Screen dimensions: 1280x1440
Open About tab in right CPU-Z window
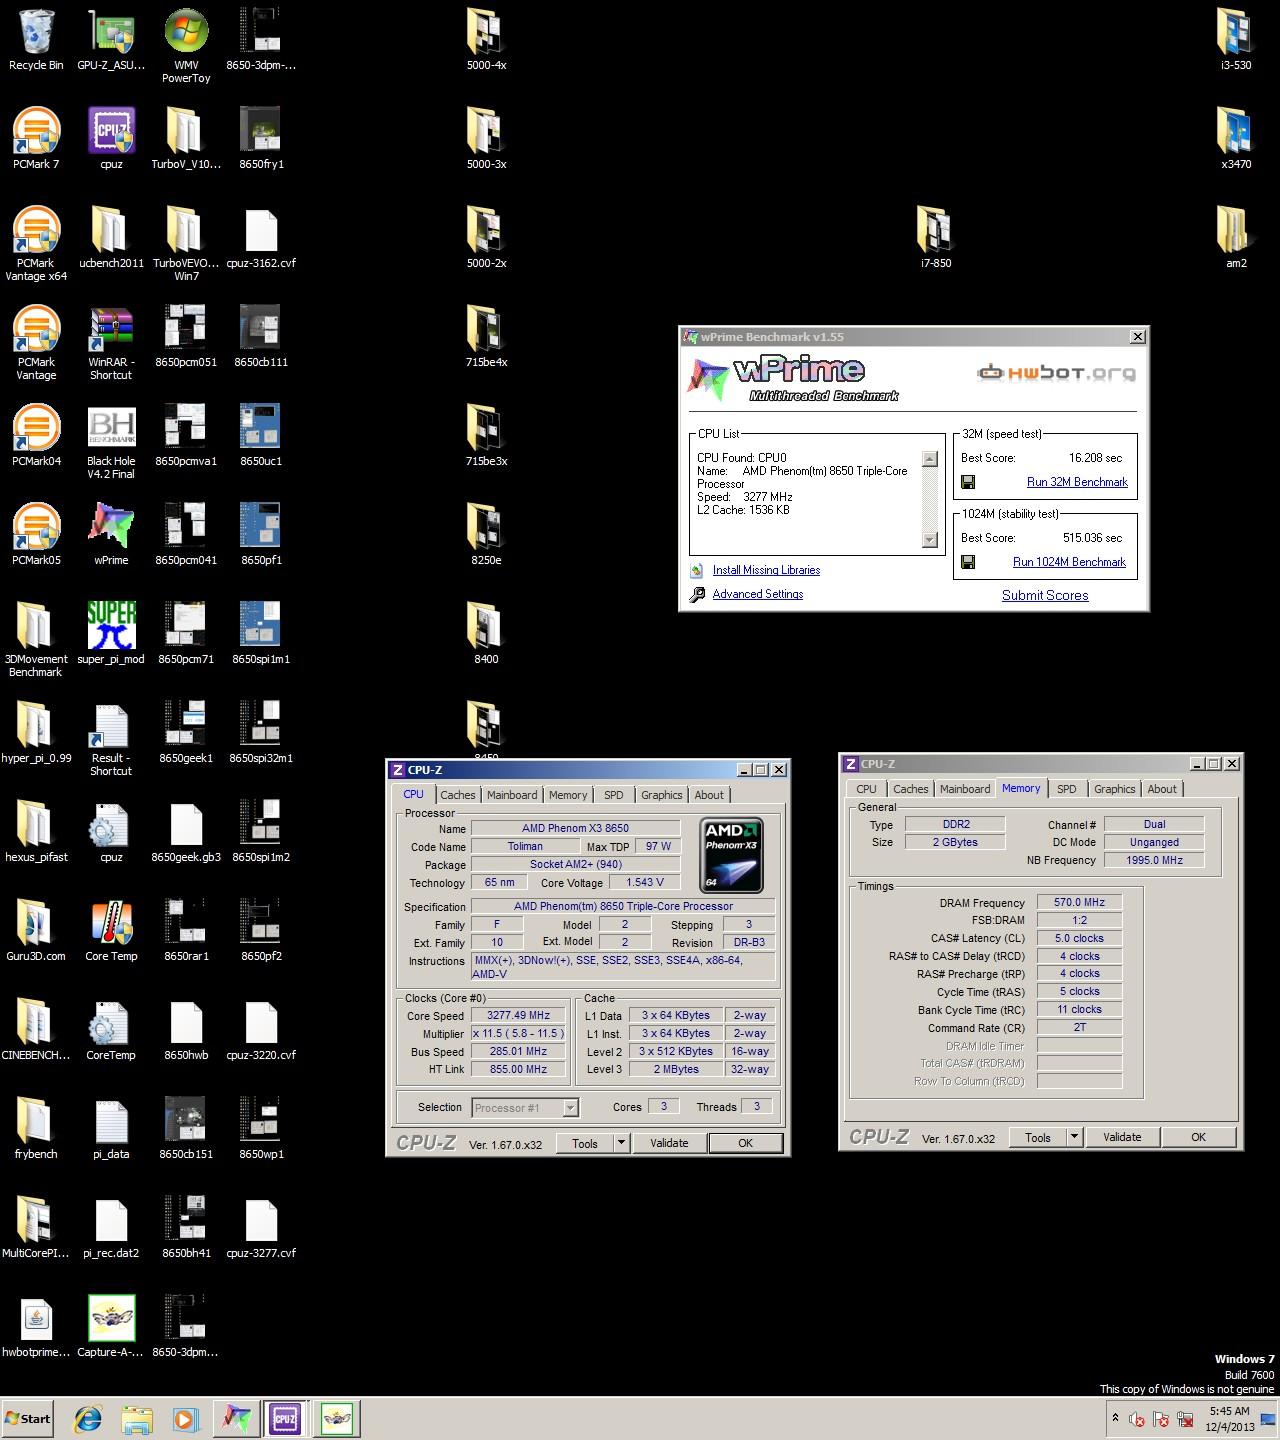(x=1162, y=789)
